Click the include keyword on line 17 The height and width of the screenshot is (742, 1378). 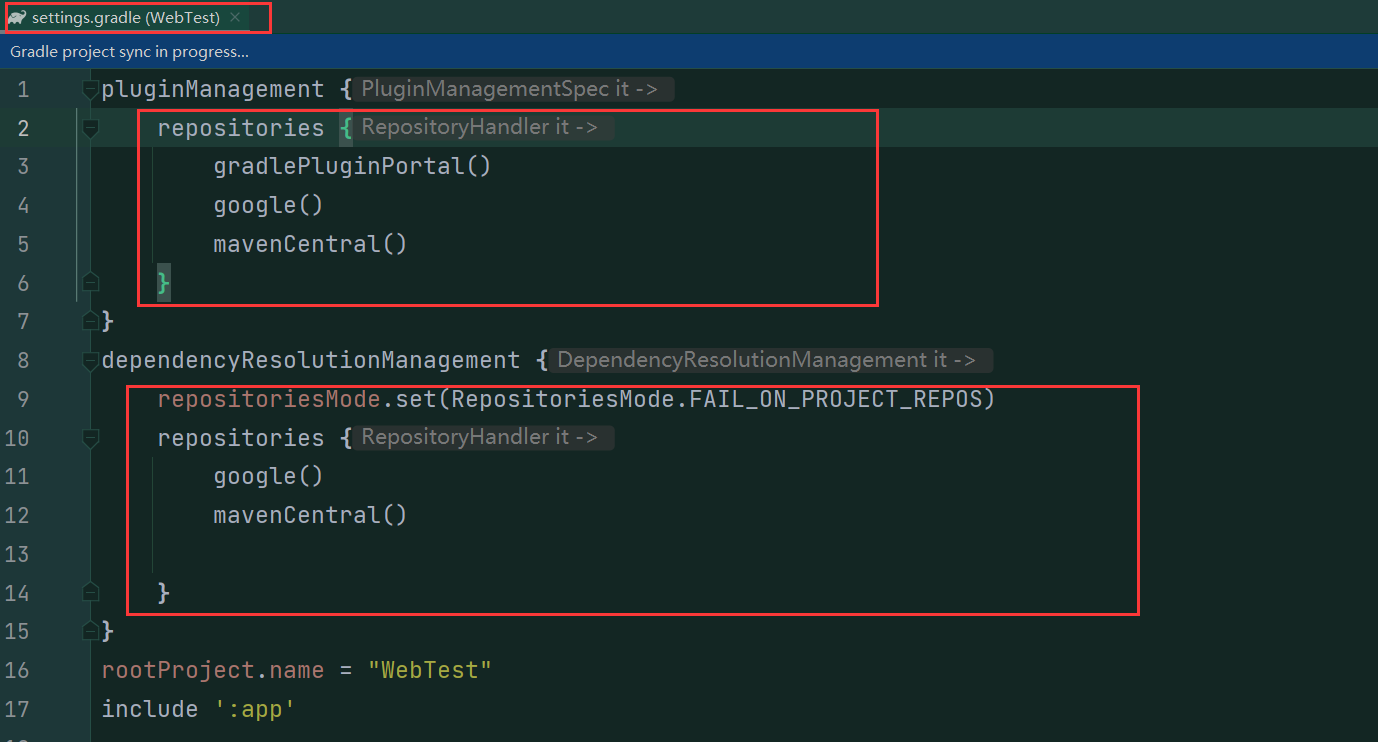pyautogui.click(x=150, y=709)
